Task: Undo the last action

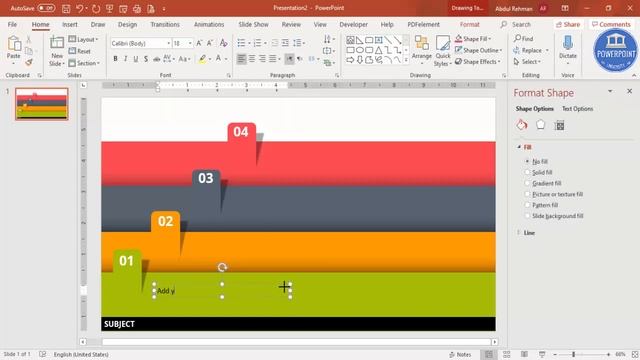Action: click(x=80, y=8)
